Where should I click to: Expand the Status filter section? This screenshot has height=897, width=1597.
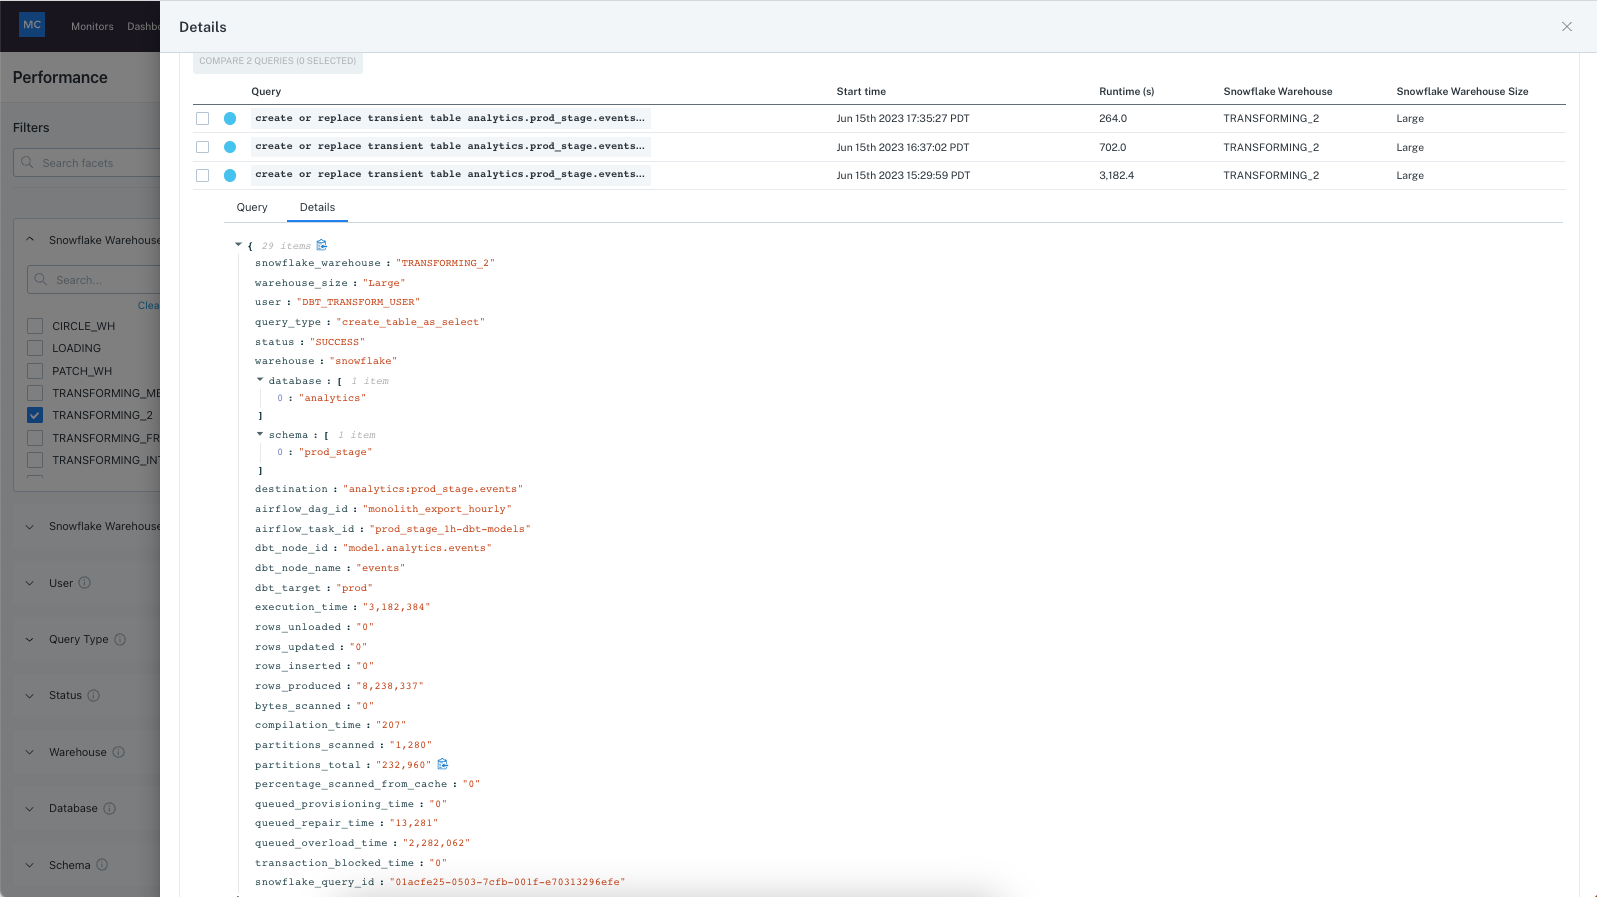point(30,695)
